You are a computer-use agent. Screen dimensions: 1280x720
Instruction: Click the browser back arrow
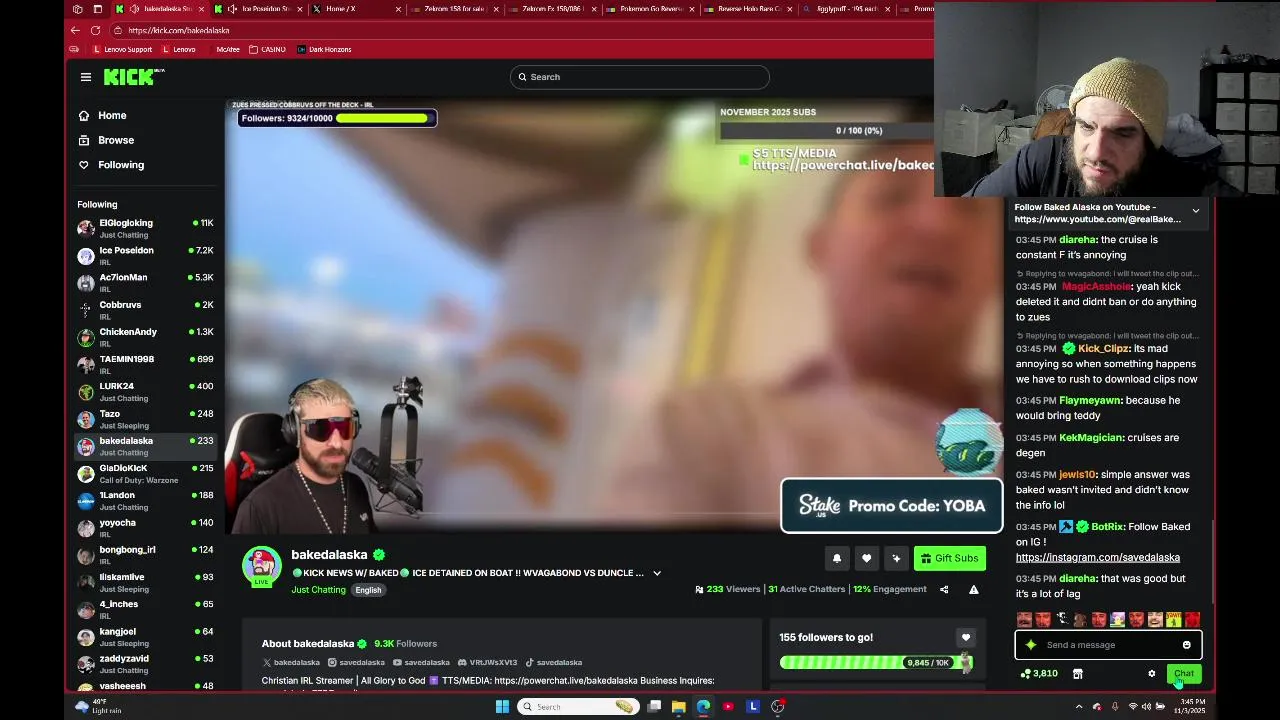(x=75, y=30)
